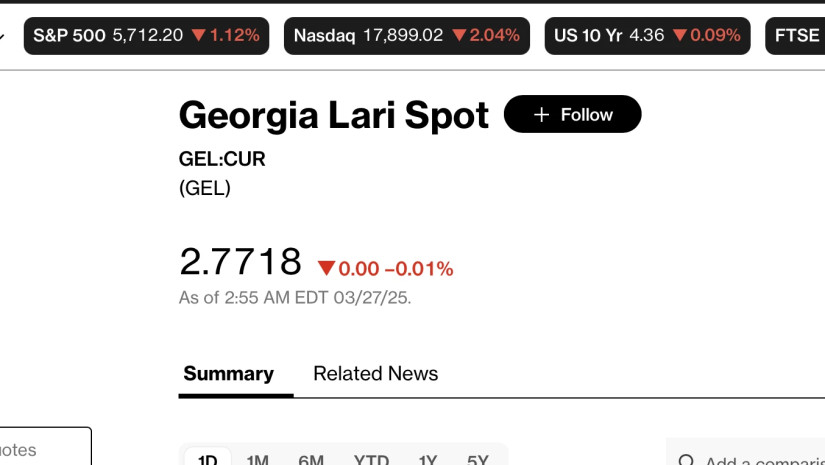Click the Add a comparison search field
Image resolution: width=825 pixels, height=465 pixels.
coord(760,461)
